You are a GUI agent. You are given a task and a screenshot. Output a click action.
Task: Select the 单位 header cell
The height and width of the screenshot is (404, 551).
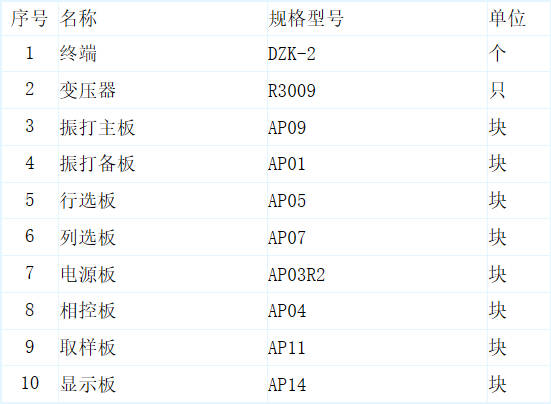click(x=519, y=18)
